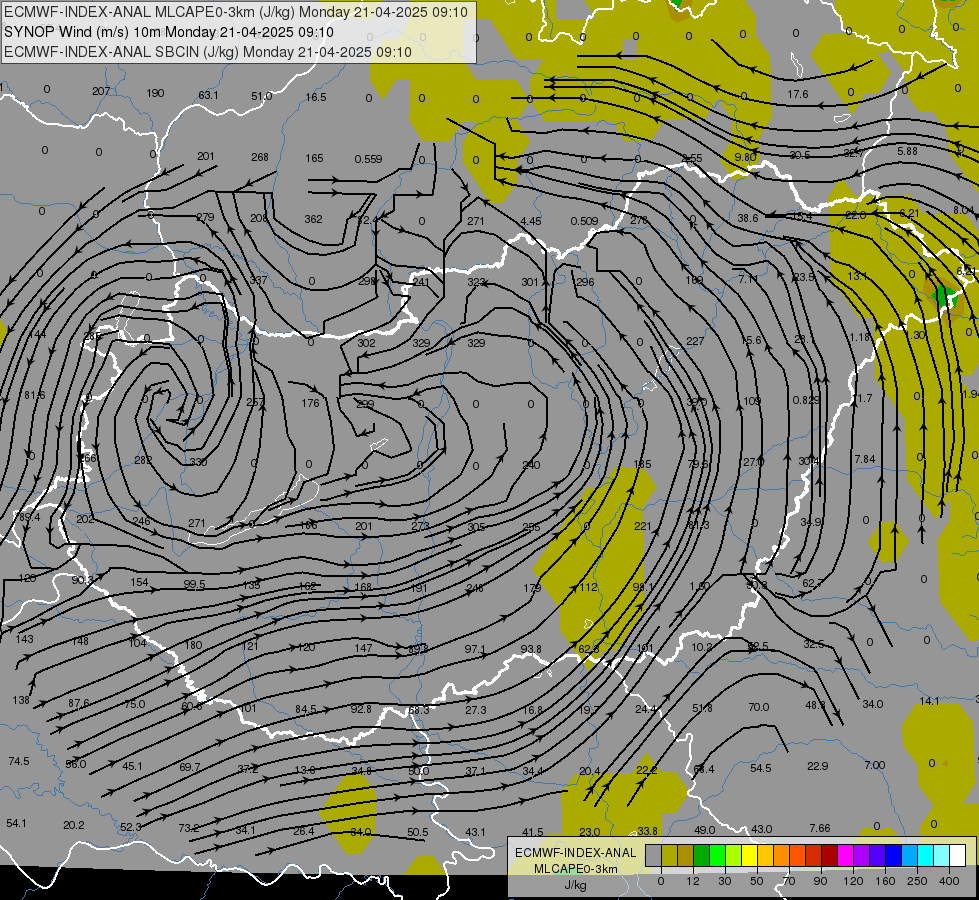
Task: Click the map value 7.66
Action: point(820,828)
